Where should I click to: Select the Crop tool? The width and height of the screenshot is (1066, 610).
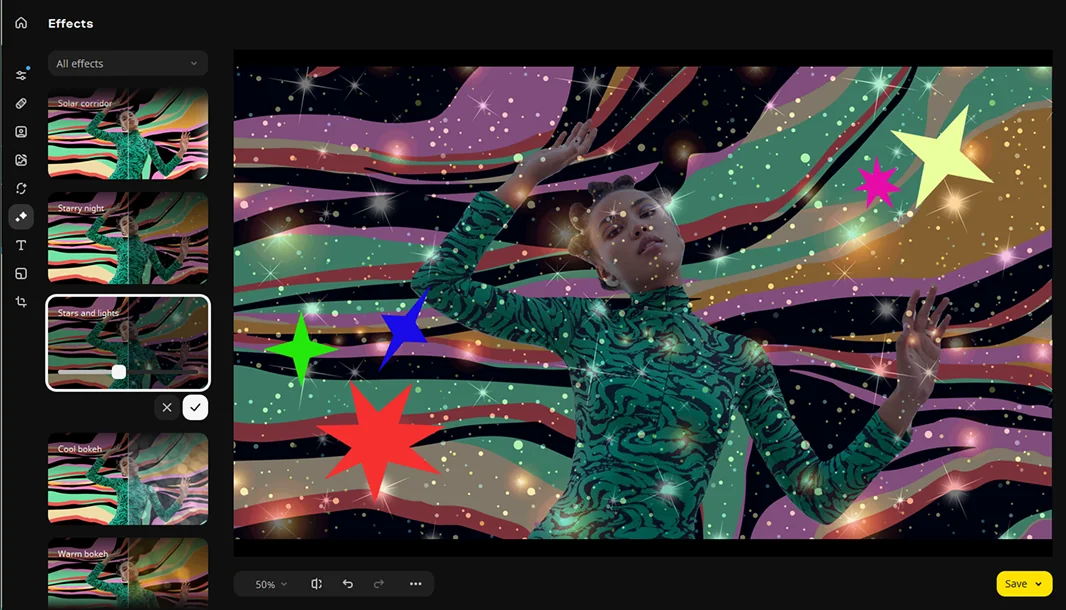click(21, 302)
